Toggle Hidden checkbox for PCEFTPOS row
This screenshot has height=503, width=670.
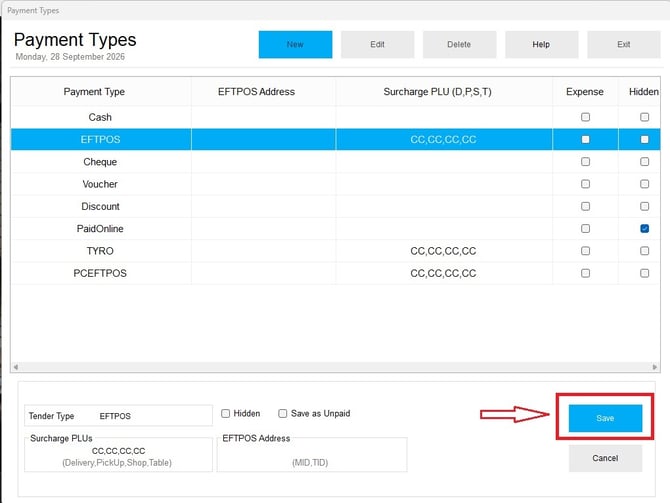click(x=644, y=273)
